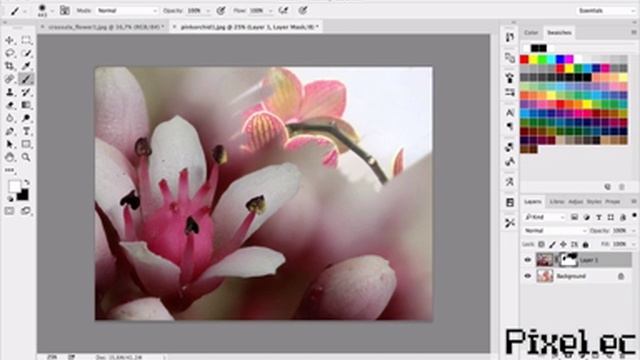Select the Quick Selection tool
The image size is (640, 360).
tap(26, 53)
